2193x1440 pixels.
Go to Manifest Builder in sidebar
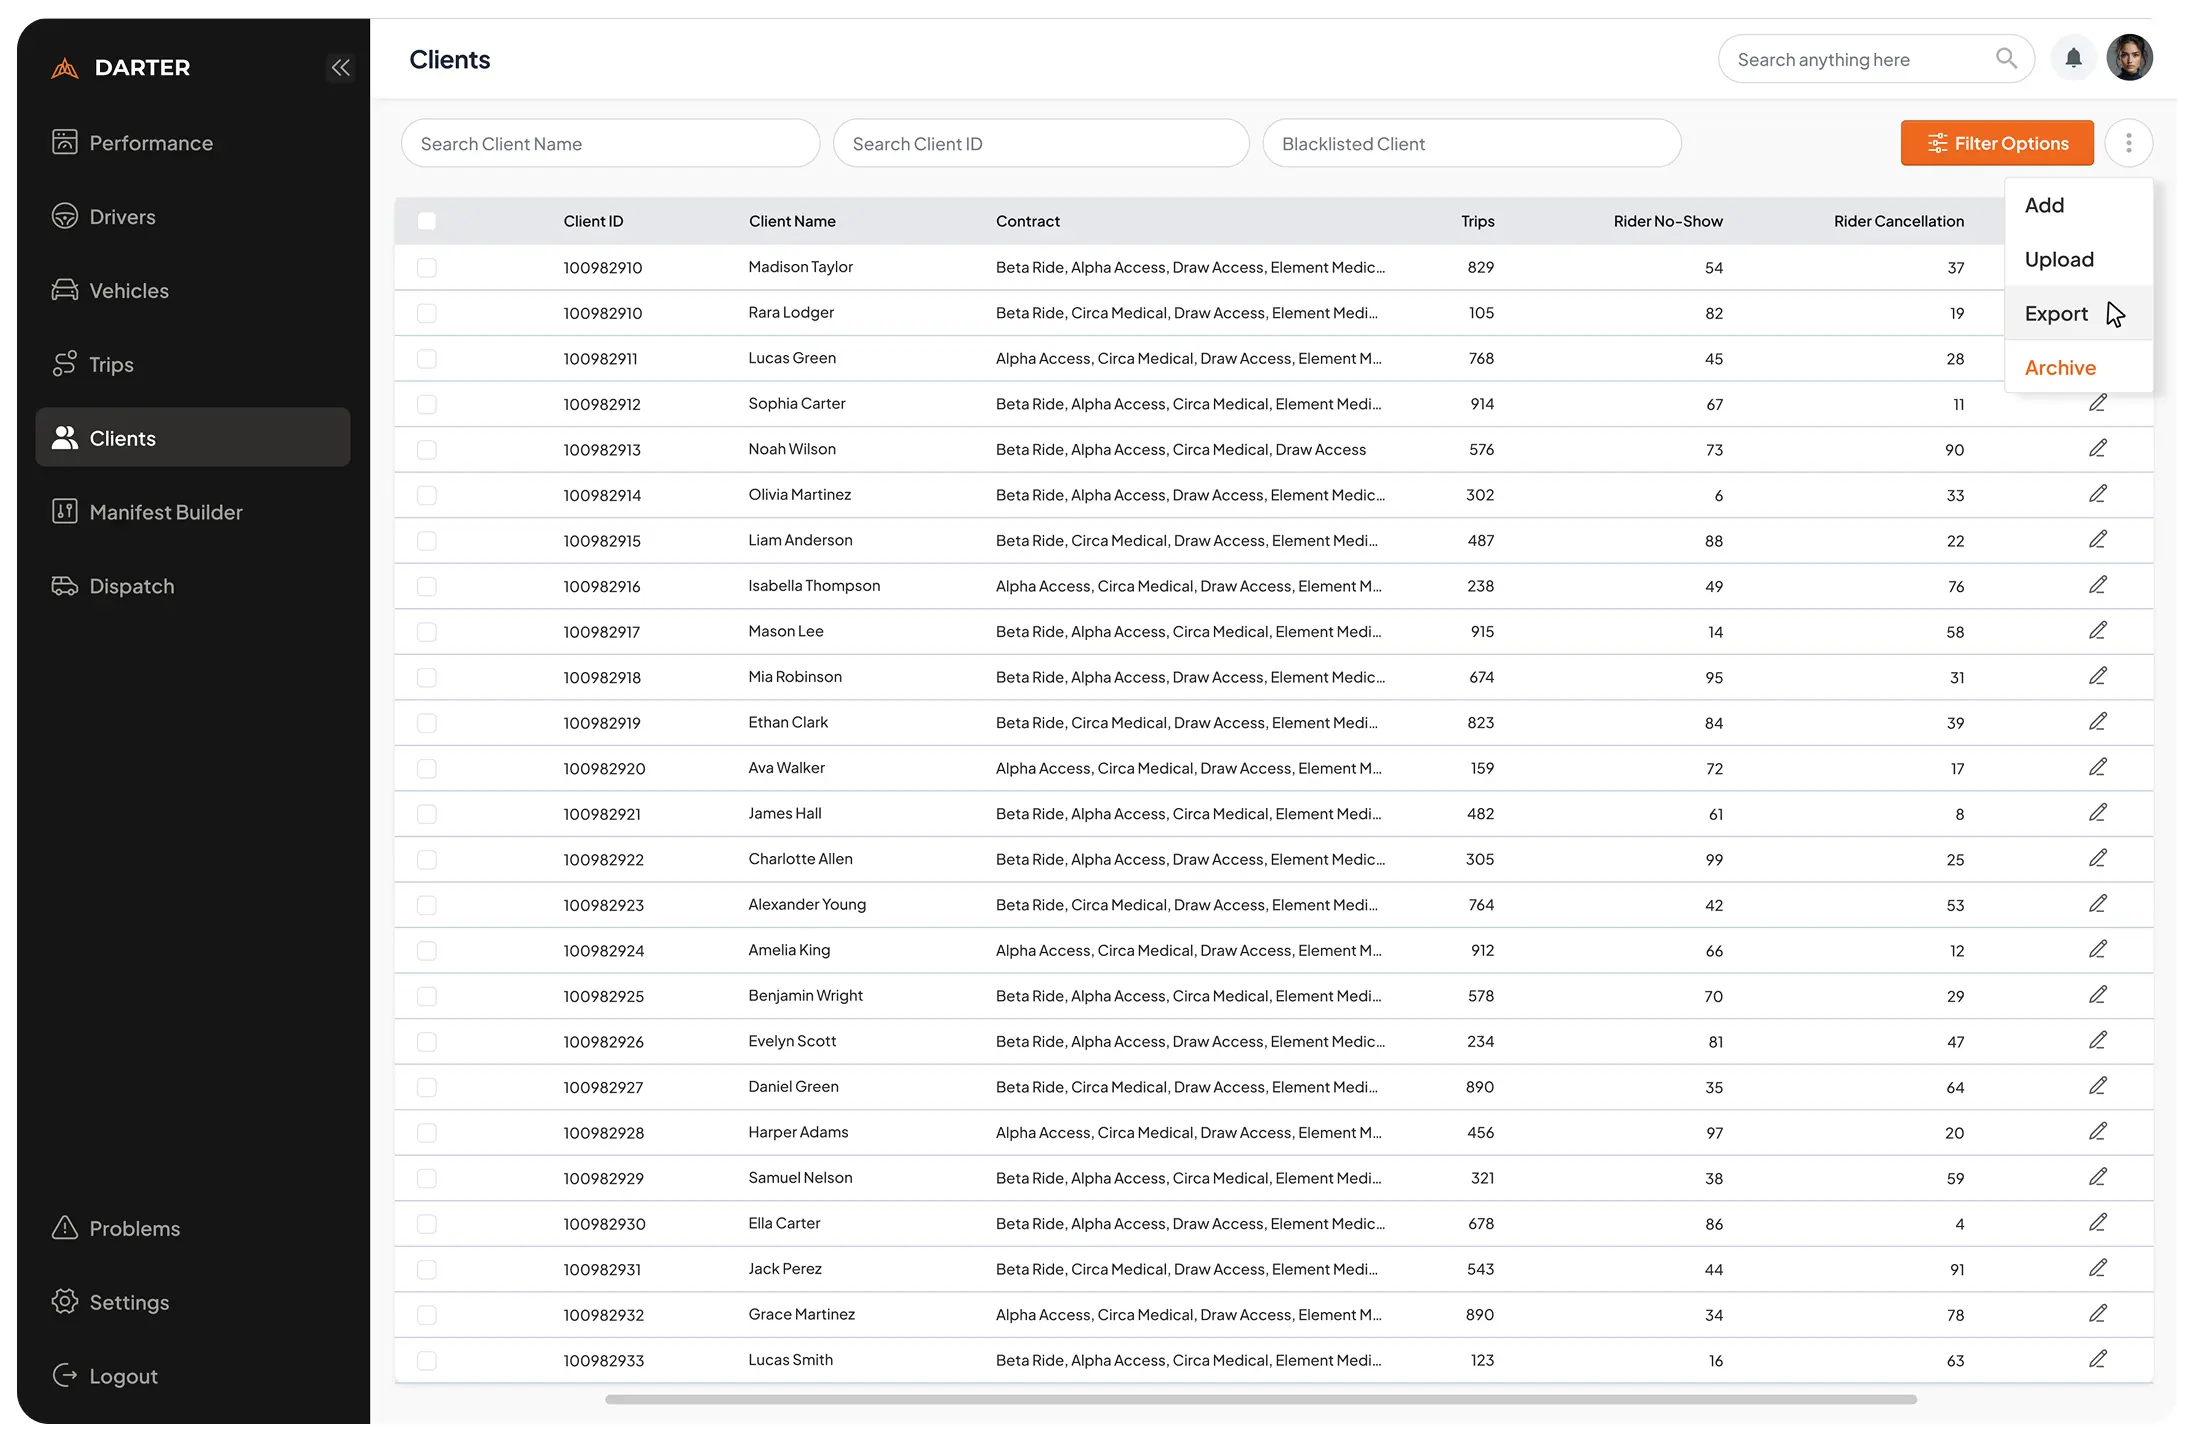pos(165,512)
